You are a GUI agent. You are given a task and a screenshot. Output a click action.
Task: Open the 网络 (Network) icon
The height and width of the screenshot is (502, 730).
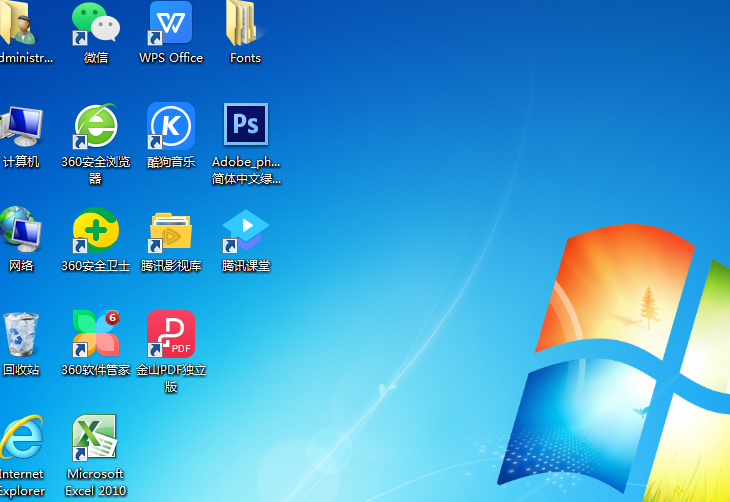tap(20, 230)
